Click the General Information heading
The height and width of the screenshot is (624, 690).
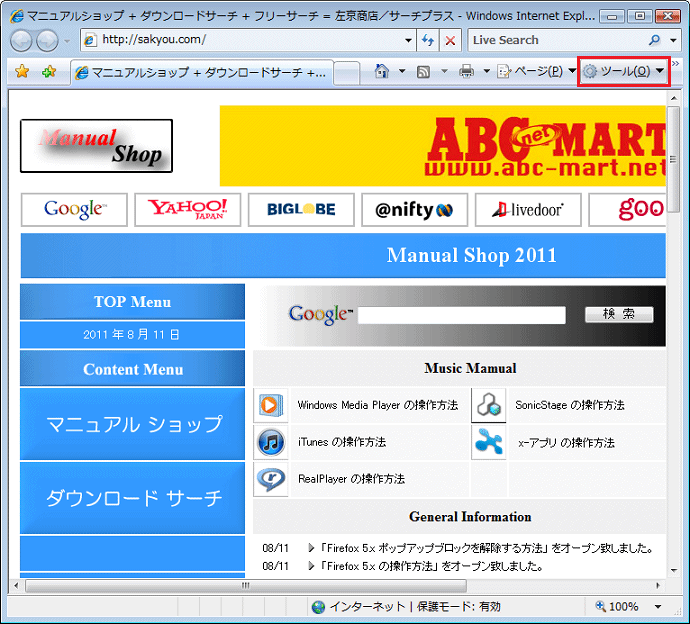click(x=470, y=517)
